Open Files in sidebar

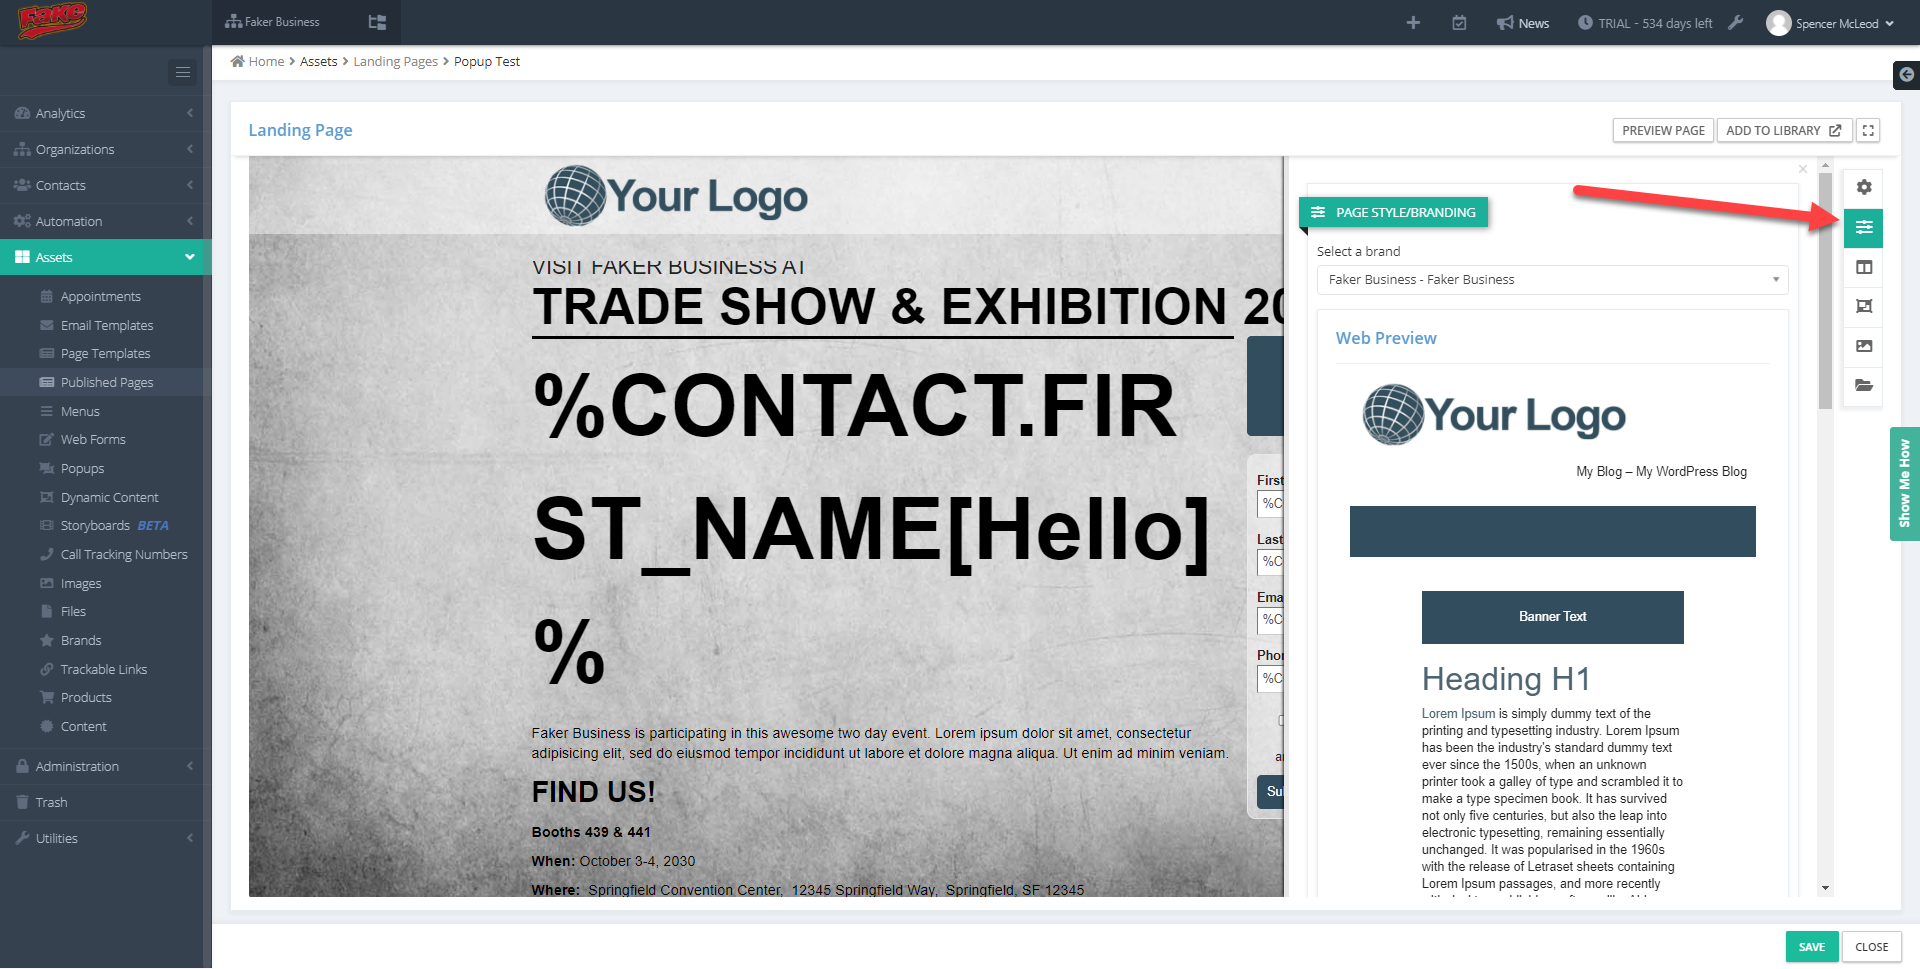101,612
